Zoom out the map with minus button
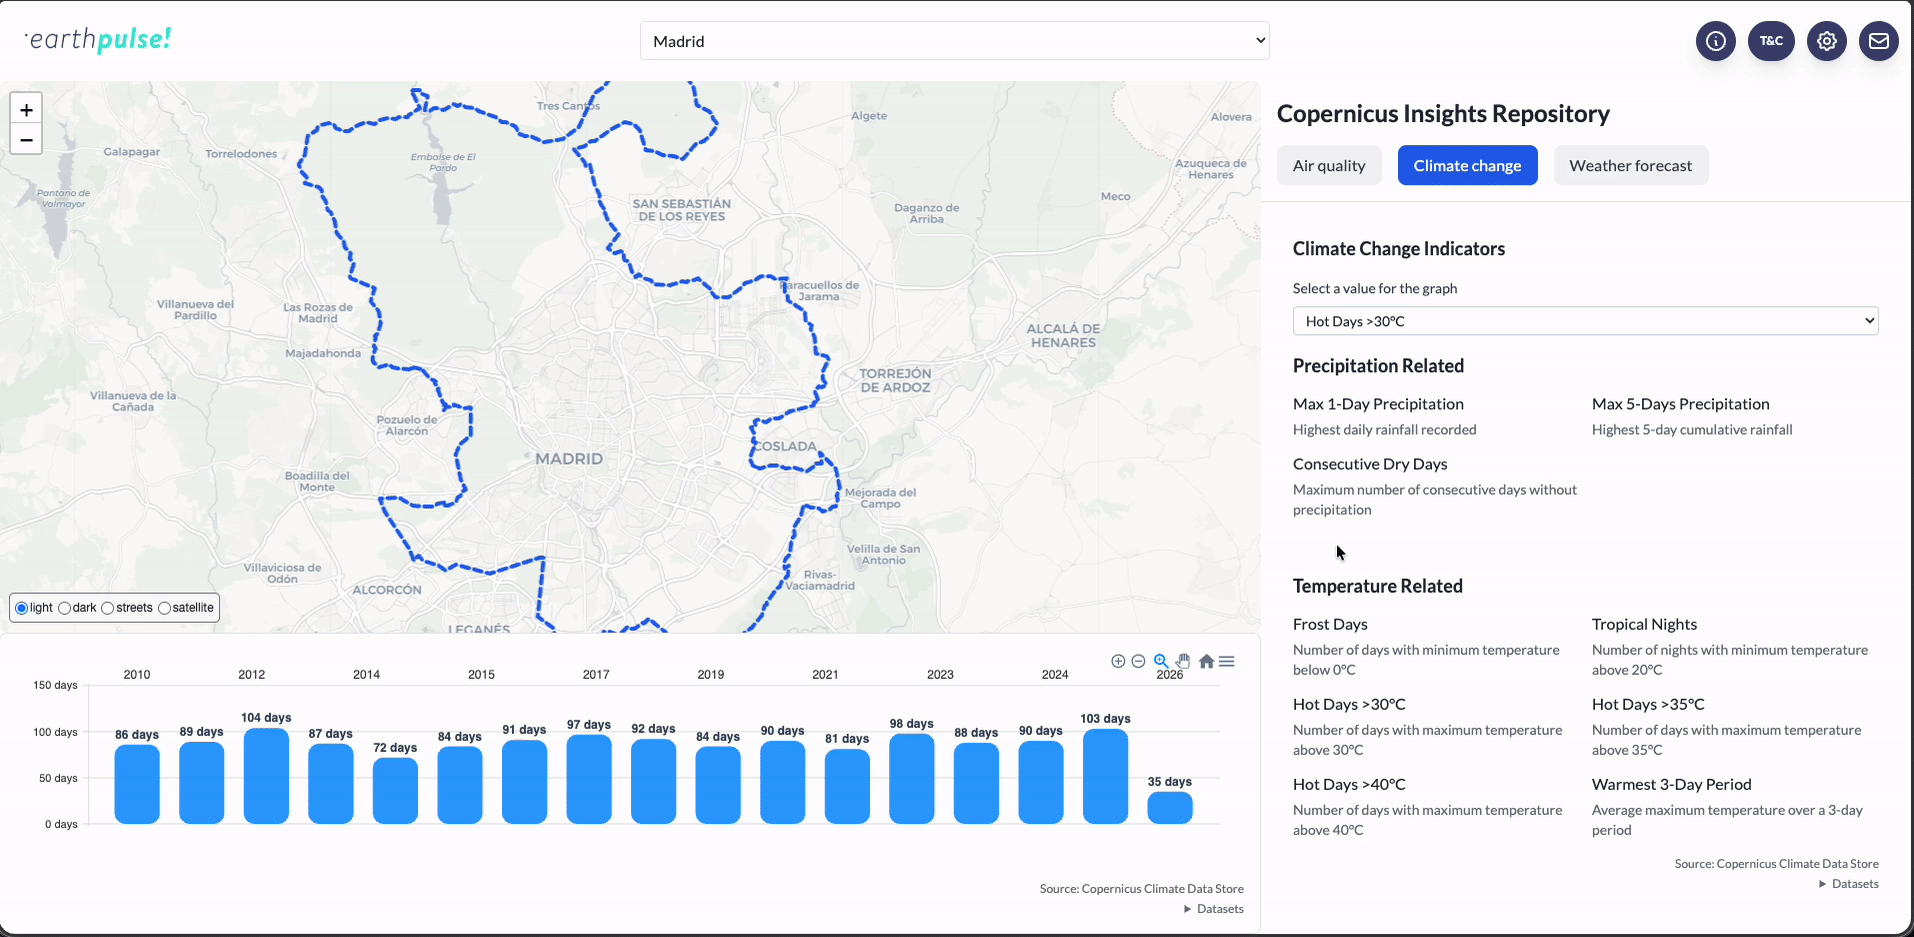 pyautogui.click(x=27, y=140)
